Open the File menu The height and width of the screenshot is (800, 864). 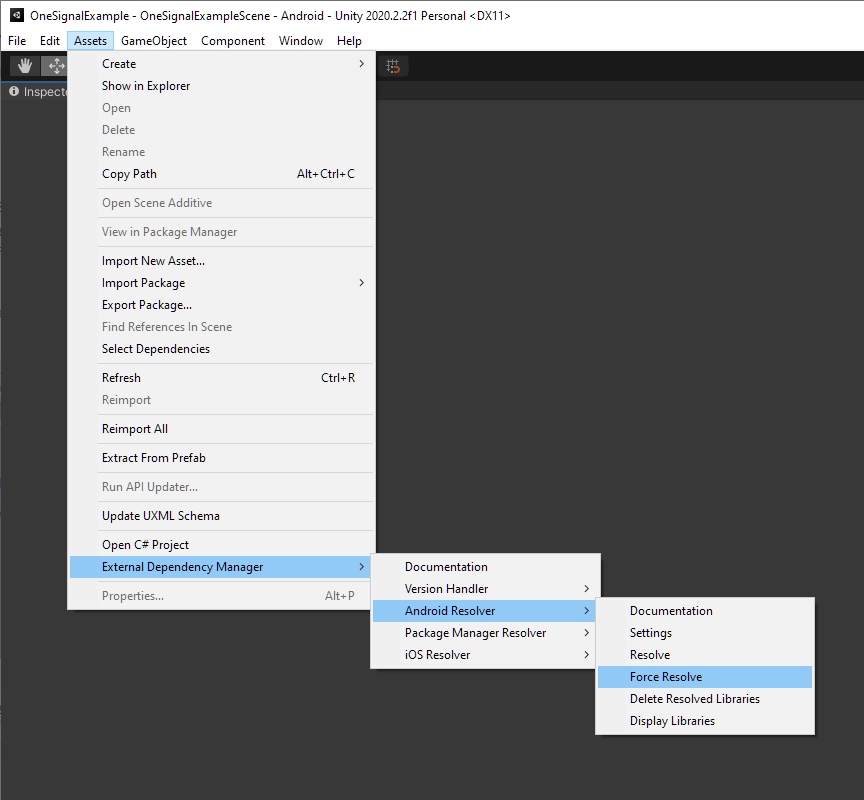tap(17, 41)
